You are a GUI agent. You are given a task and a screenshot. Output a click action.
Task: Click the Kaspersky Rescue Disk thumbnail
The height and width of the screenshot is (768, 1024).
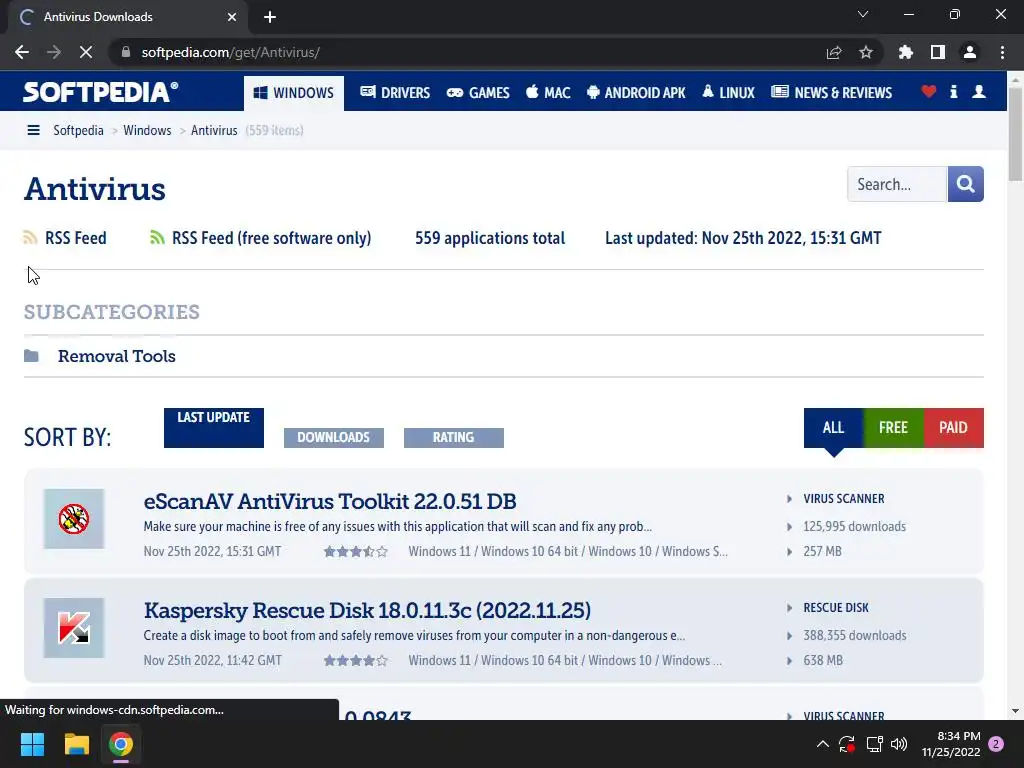click(74, 628)
